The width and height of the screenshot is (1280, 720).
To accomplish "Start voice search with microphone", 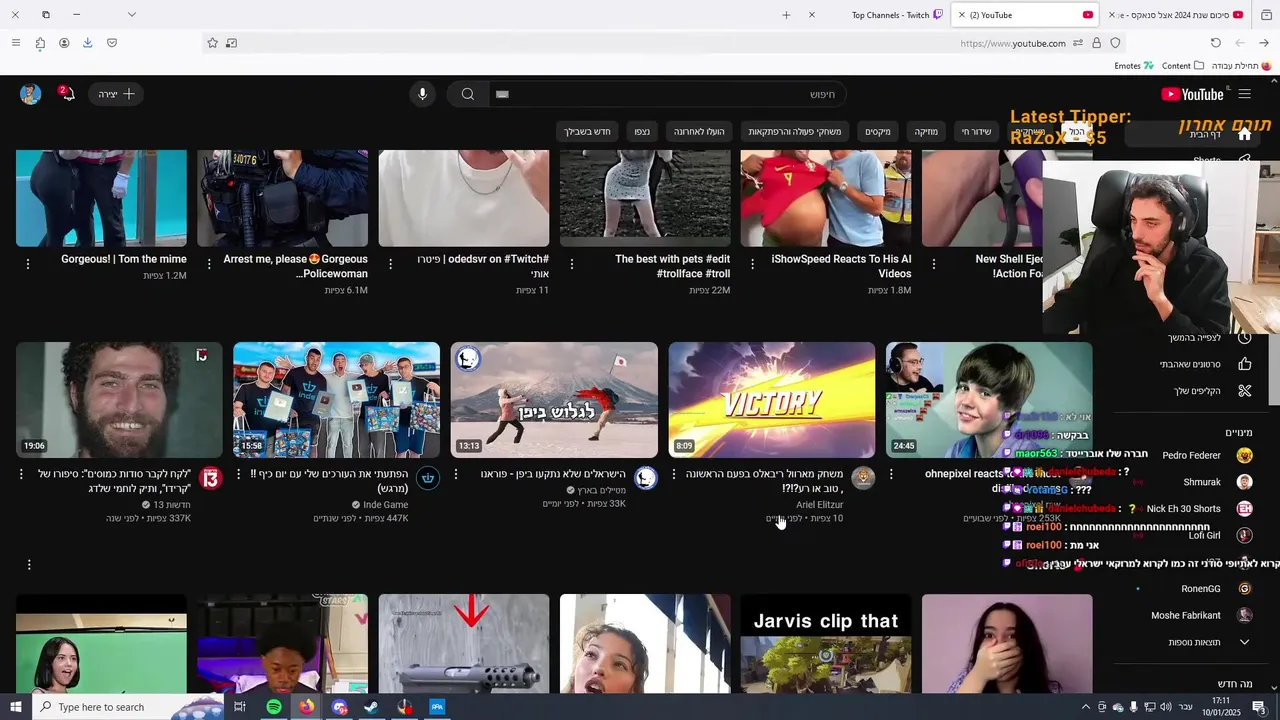I will point(422,94).
